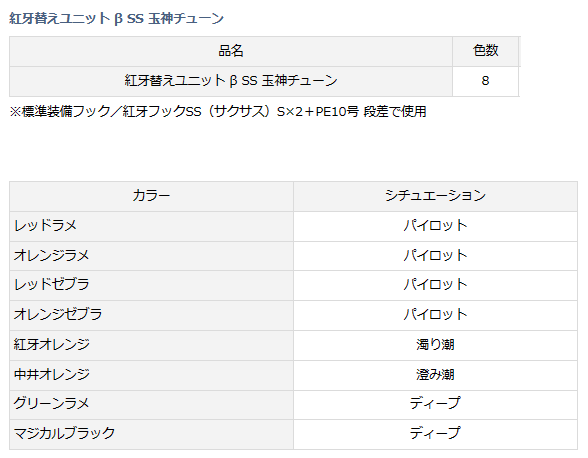588x458 pixels.
Task: Click the カラー column header
Action: click(x=152, y=196)
